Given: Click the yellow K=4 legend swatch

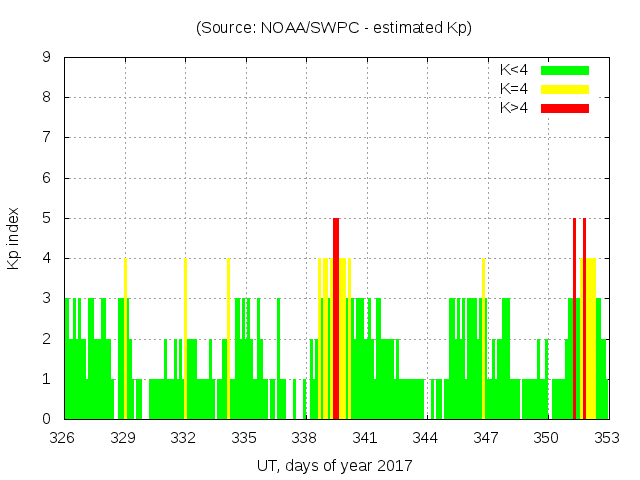Looking at the screenshot, I should pyautogui.click(x=565, y=89).
